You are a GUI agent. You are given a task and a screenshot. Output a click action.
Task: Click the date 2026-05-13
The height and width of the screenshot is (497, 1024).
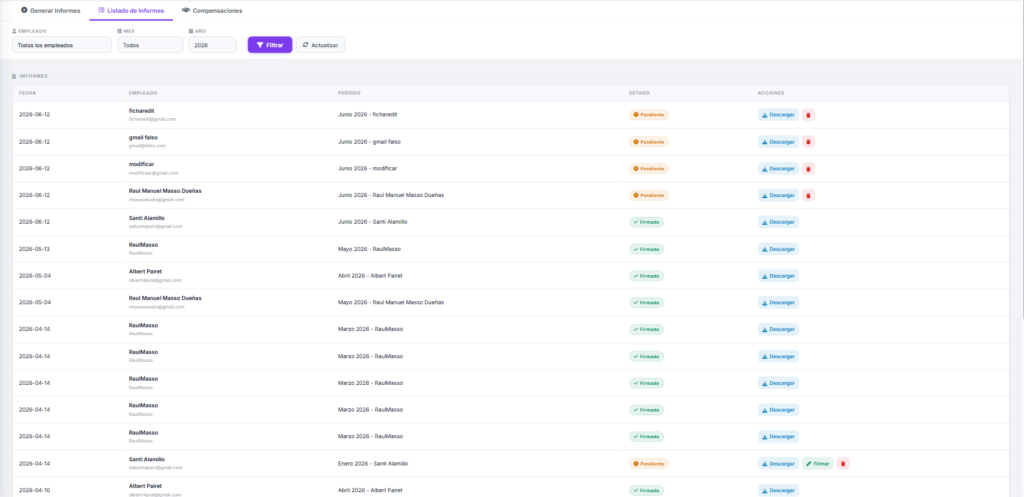(35, 249)
